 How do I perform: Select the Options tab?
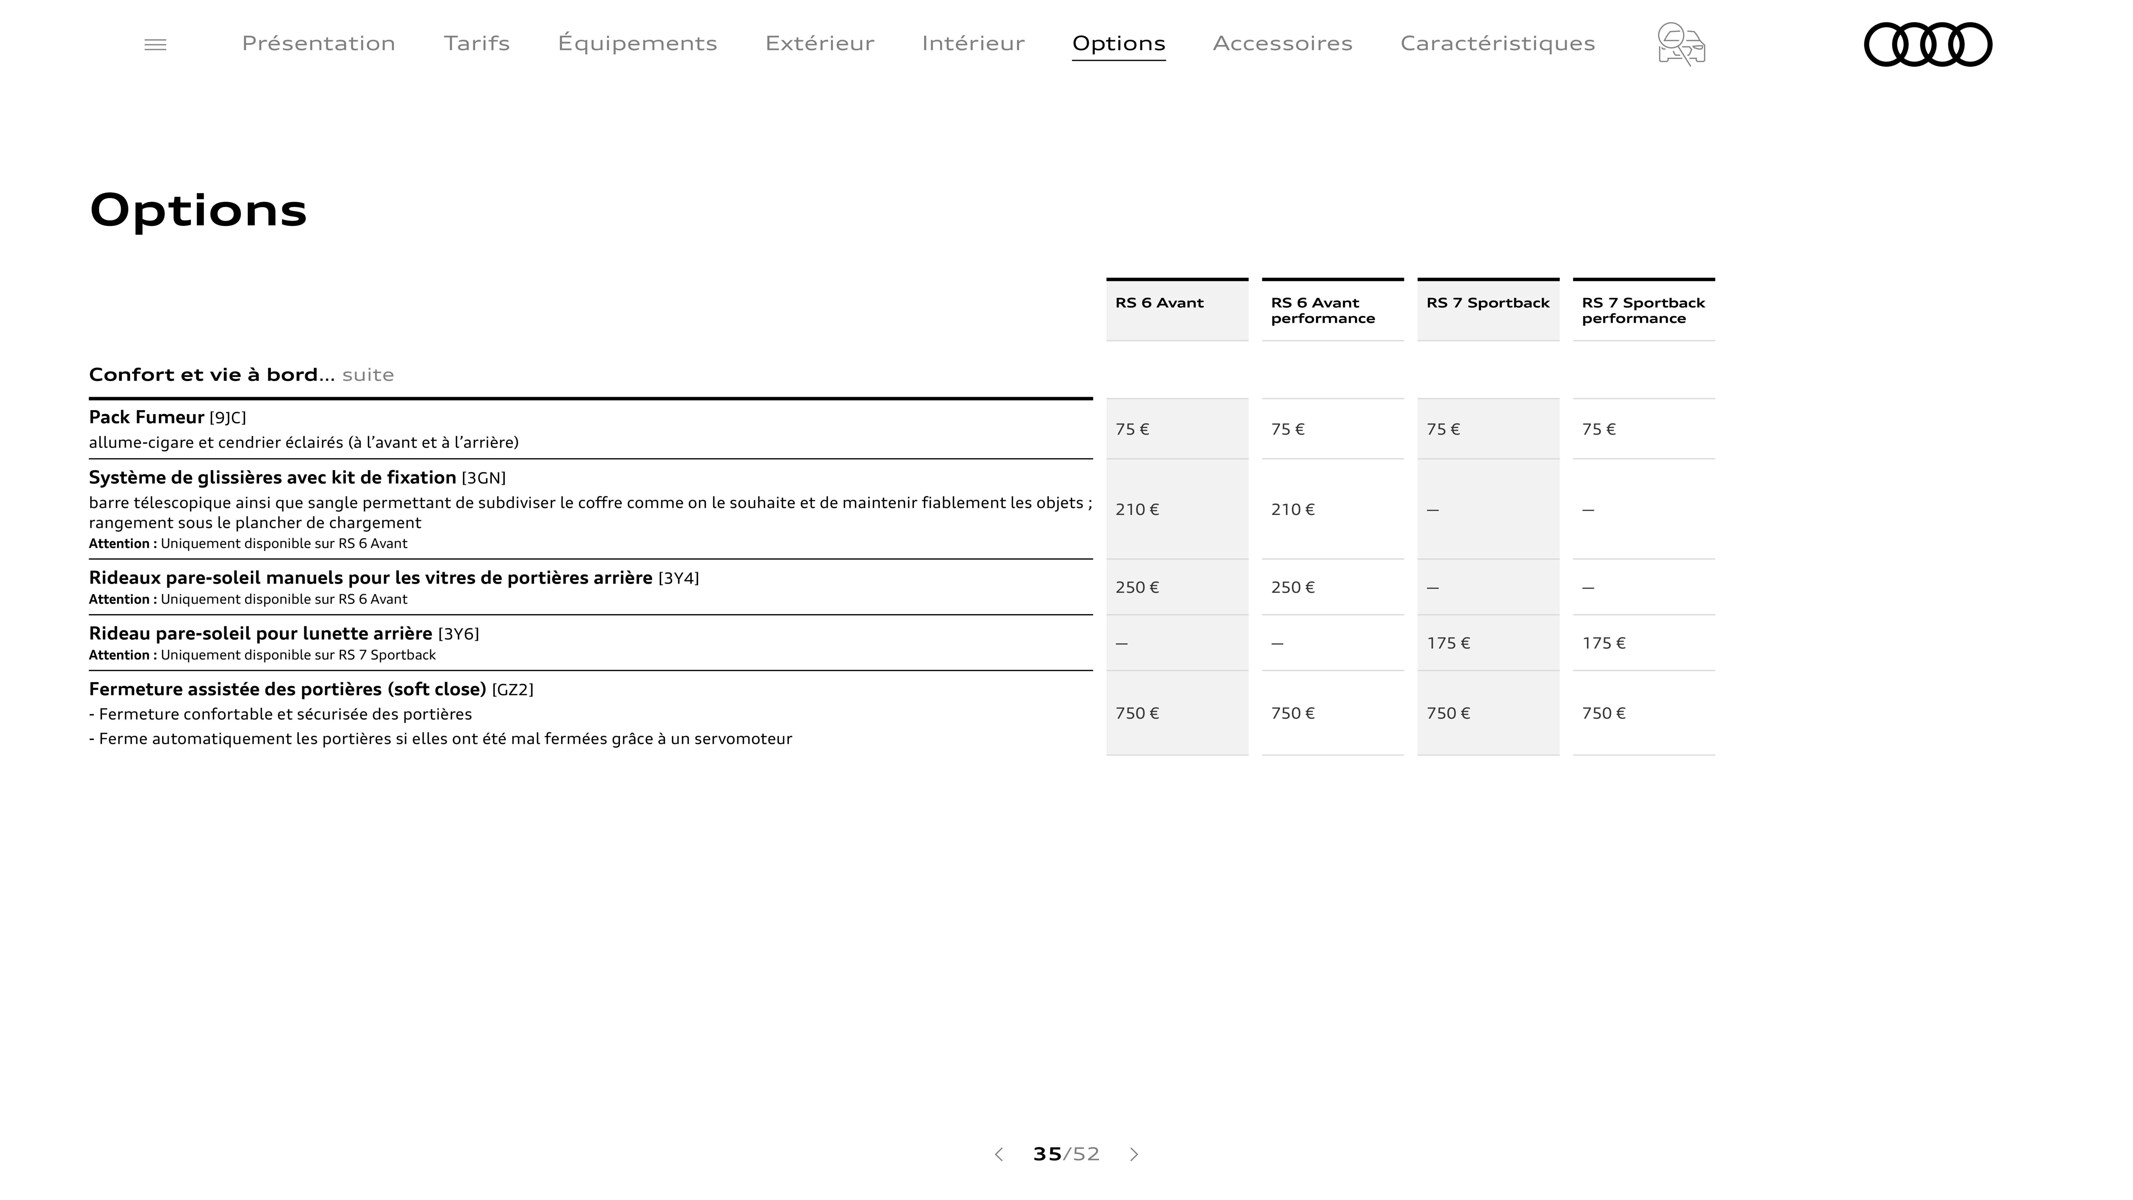[x=1118, y=43]
